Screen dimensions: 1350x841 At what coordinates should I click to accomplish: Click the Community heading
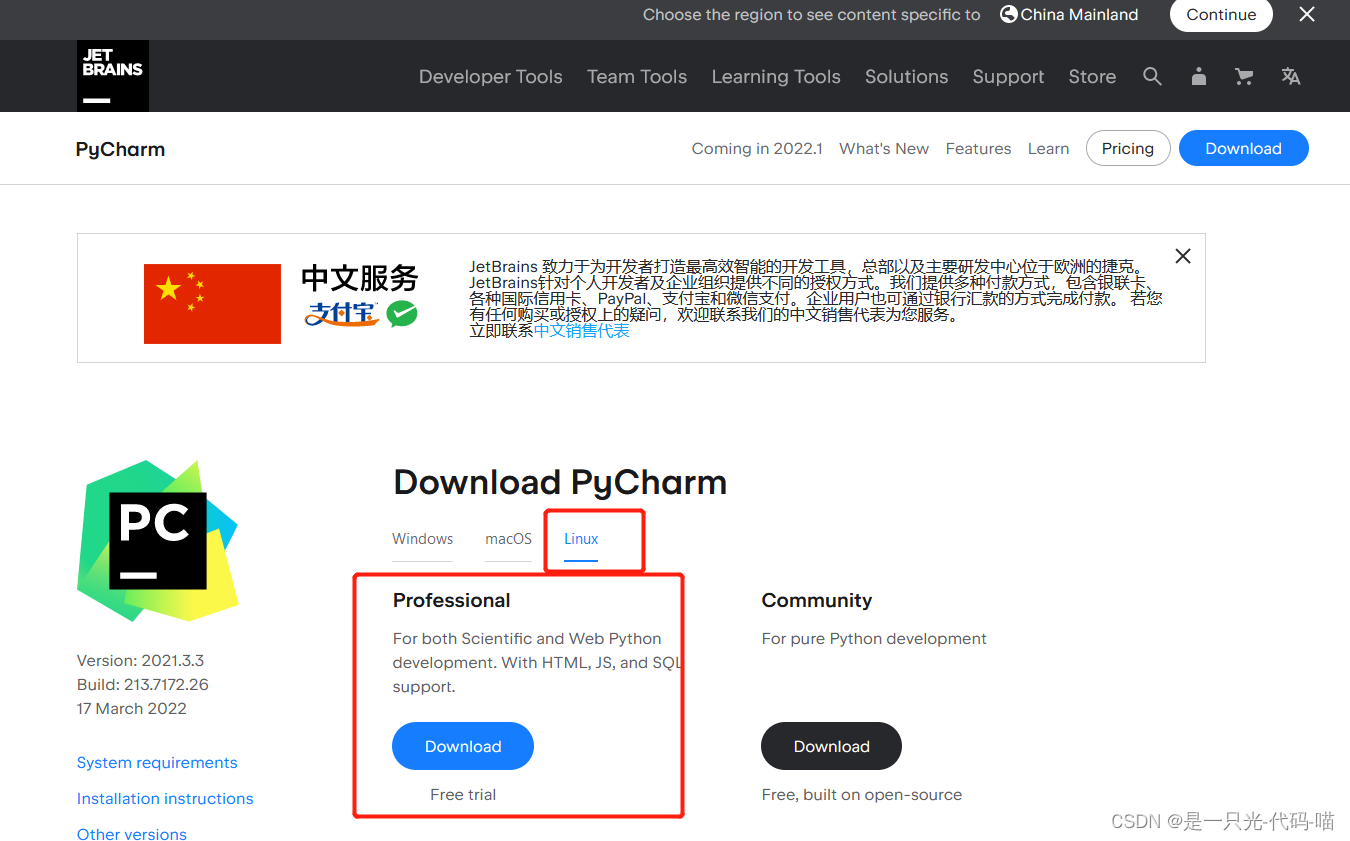click(x=816, y=600)
